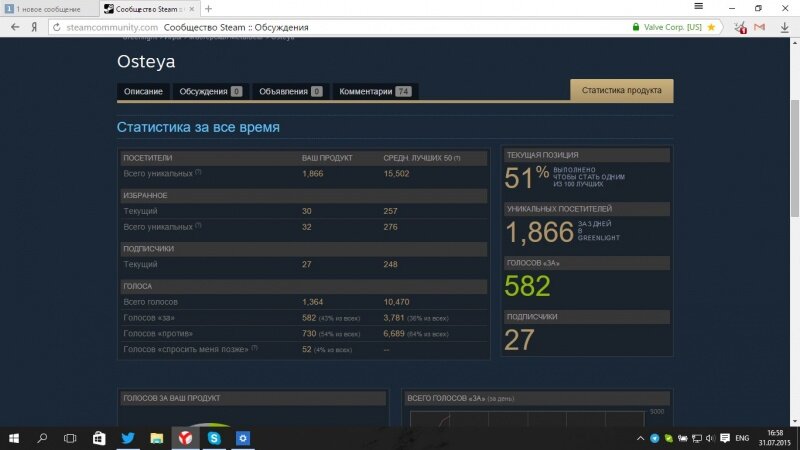Launch Skype from the taskbar
The image size is (800, 450).
pyautogui.click(x=214, y=438)
